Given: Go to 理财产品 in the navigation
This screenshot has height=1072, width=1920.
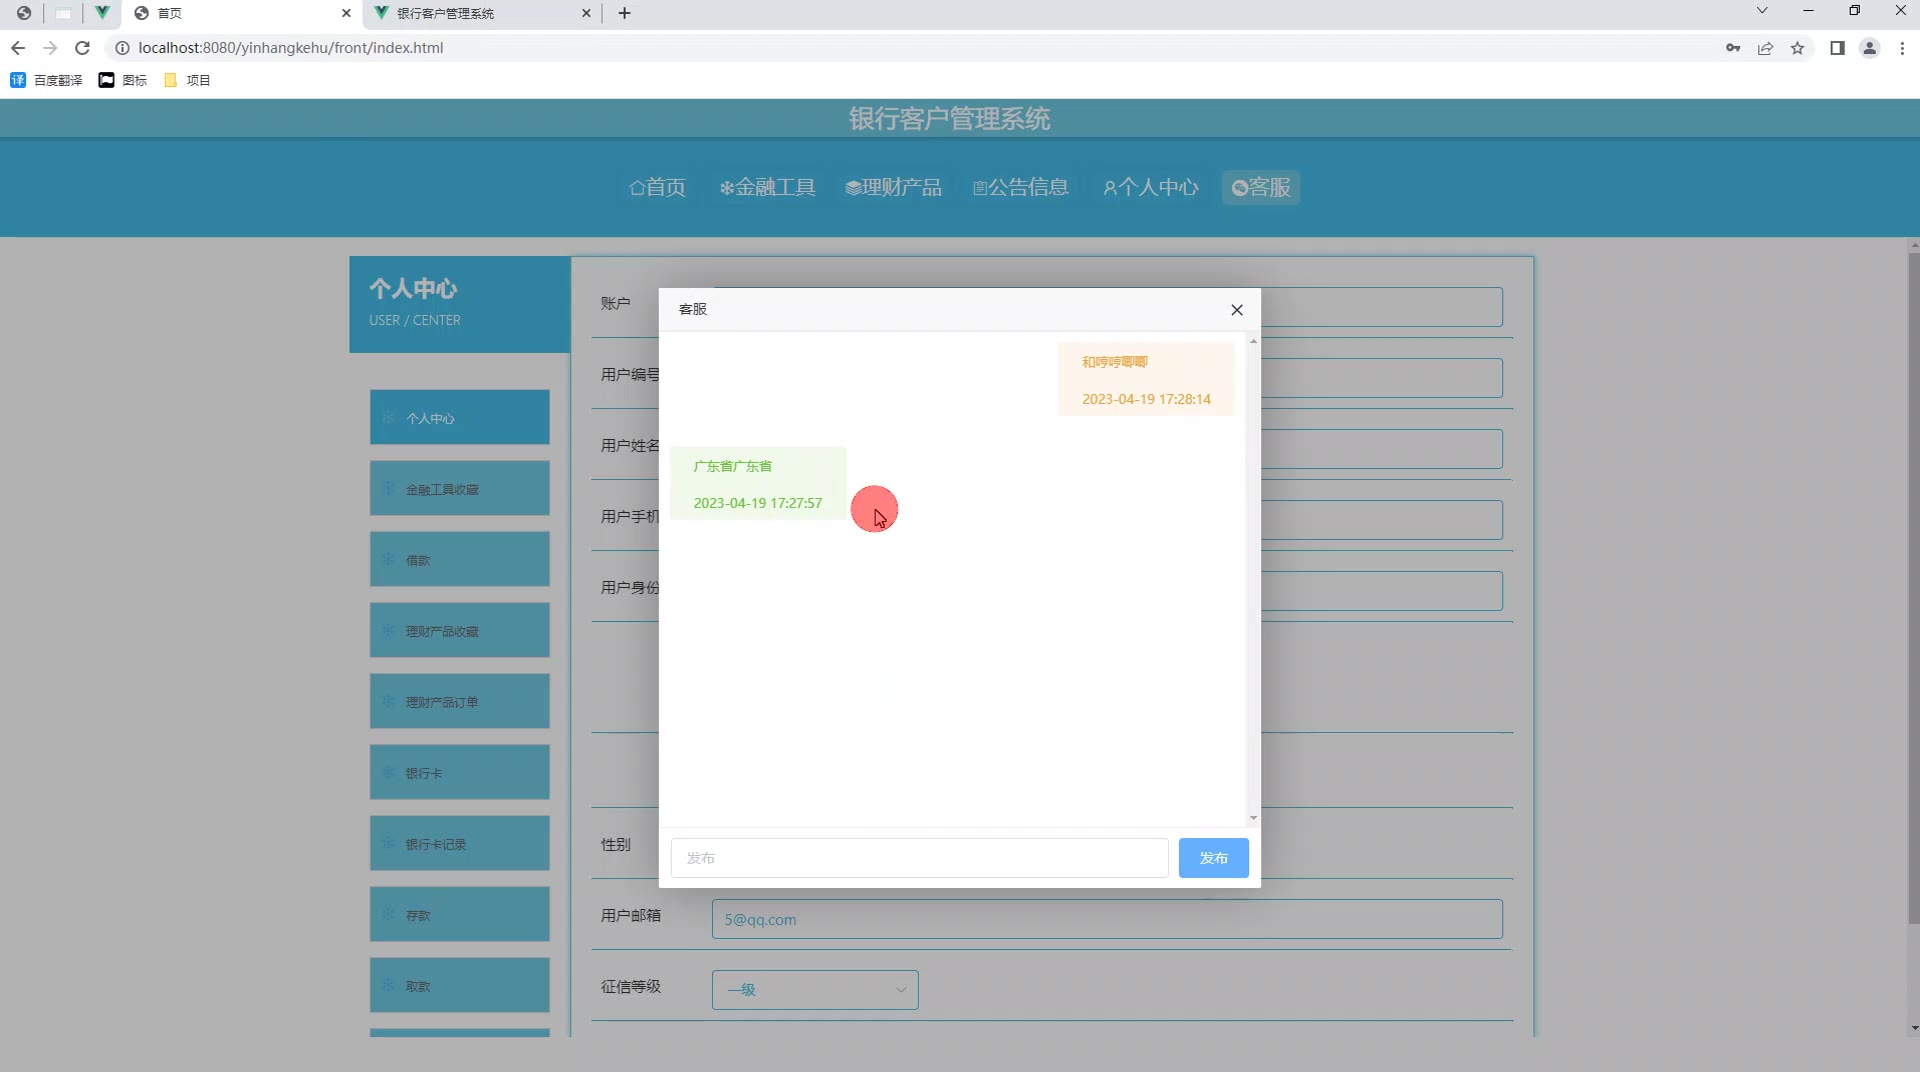Looking at the screenshot, I should pyautogui.click(x=894, y=187).
